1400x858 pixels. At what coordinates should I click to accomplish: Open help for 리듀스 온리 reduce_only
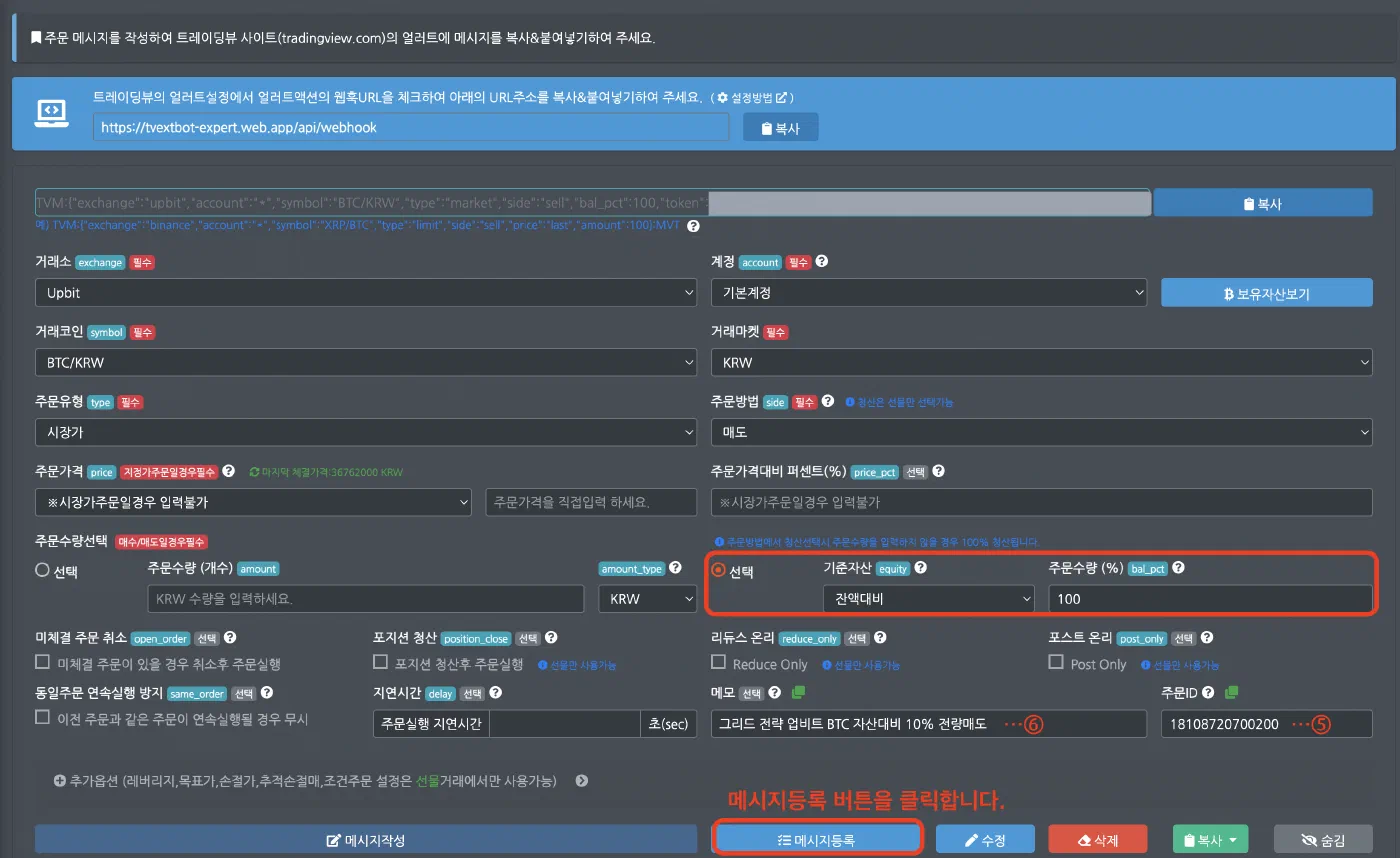[x=880, y=637]
